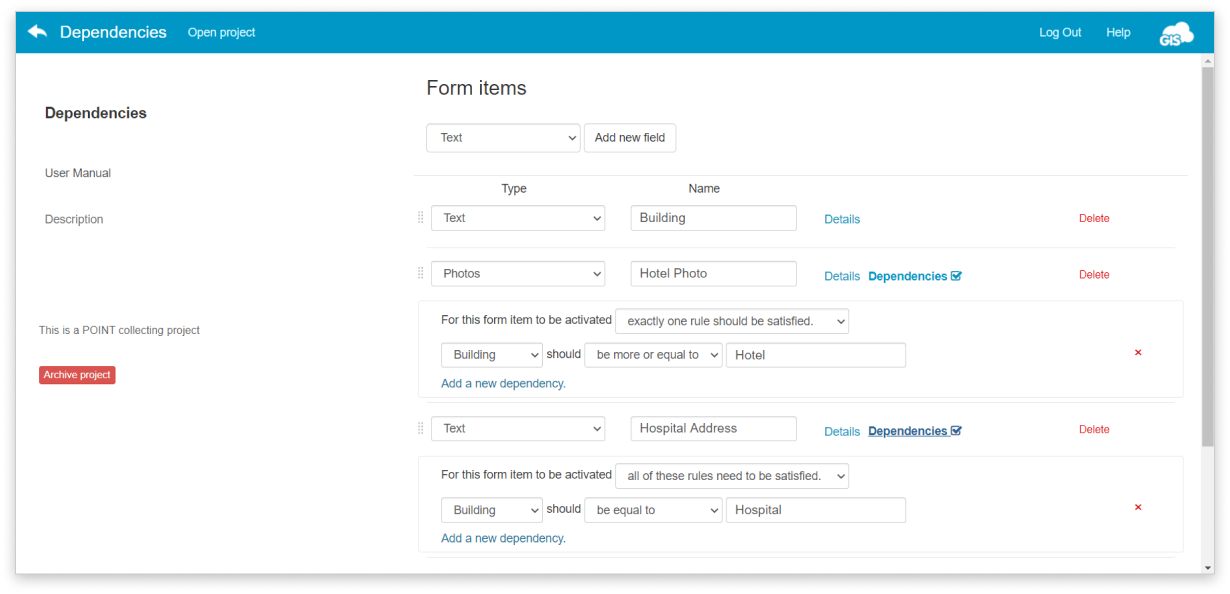Screen dimensions: 1230x594
Task: Delete the Hotel Photo field
Action: point(1094,274)
